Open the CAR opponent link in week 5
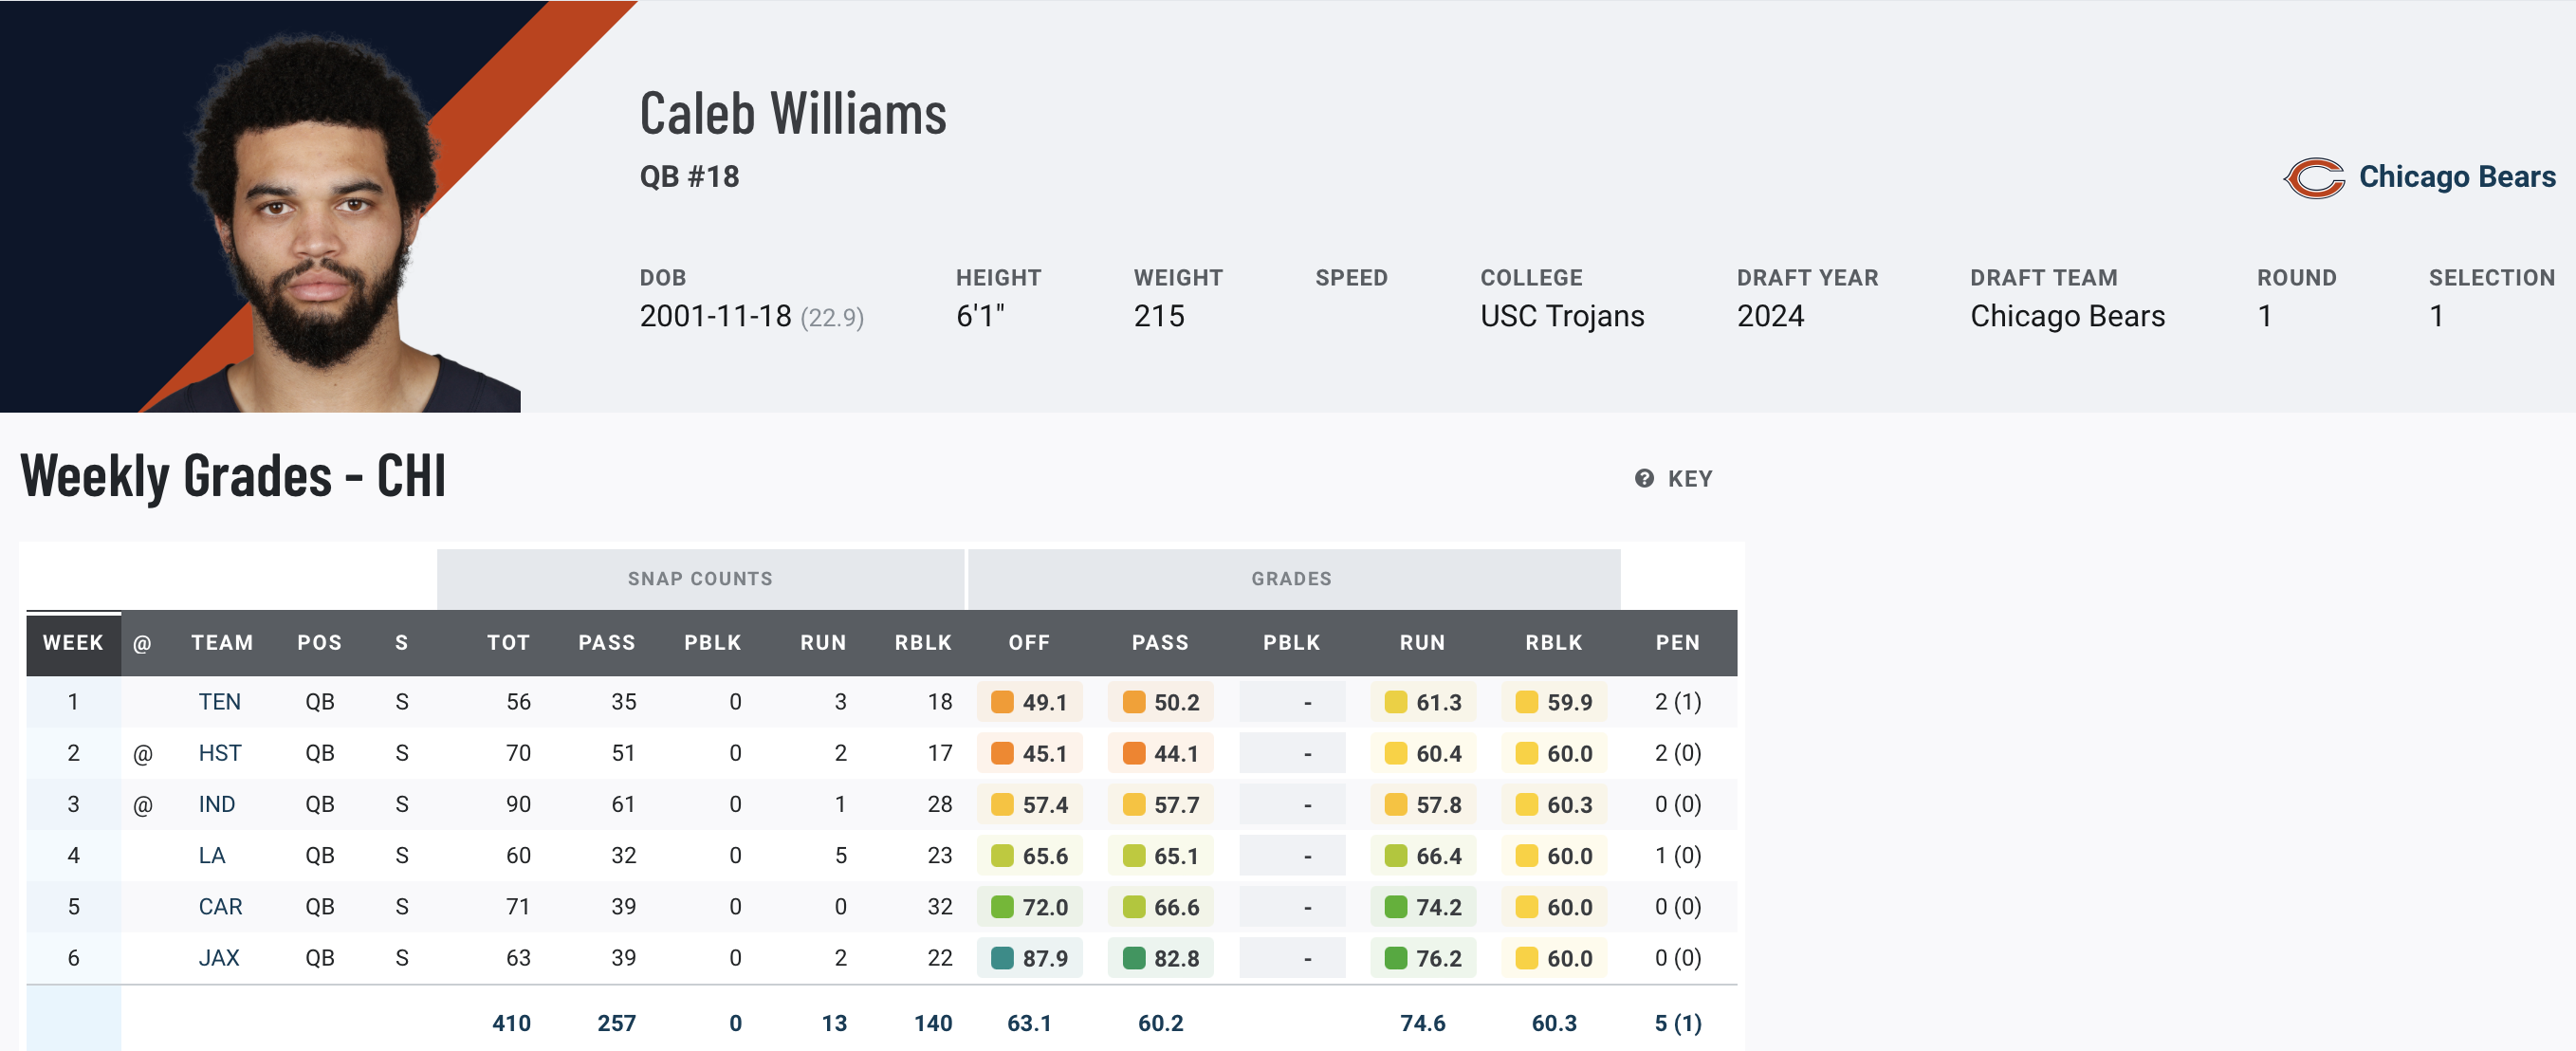The image size is (2576, 1051). coord(220,907)
